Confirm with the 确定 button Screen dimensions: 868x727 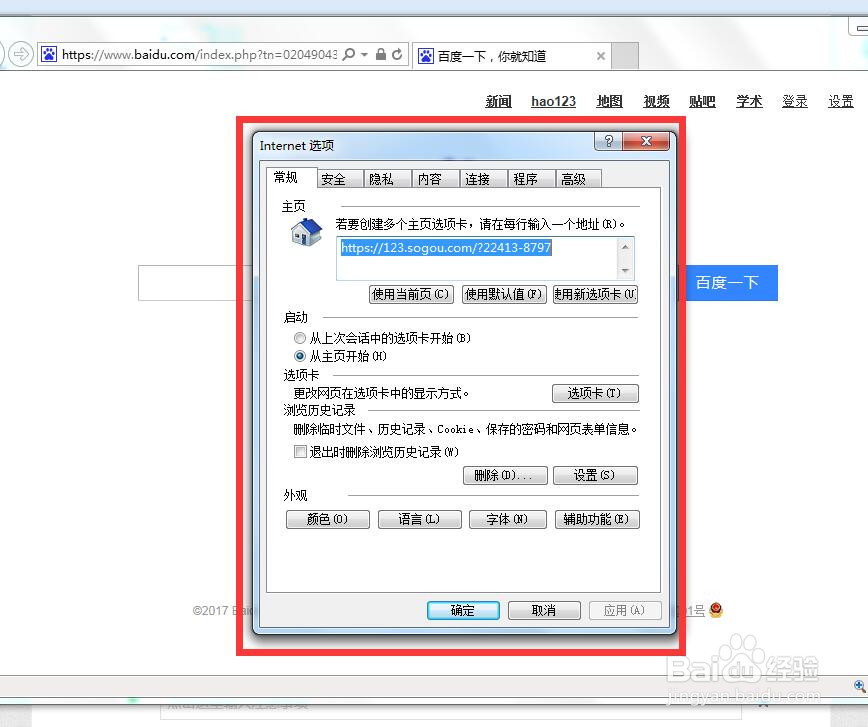click(463, 610)
